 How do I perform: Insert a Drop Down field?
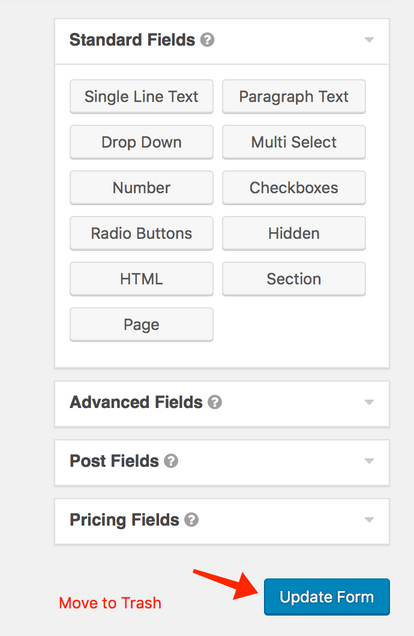142,142
